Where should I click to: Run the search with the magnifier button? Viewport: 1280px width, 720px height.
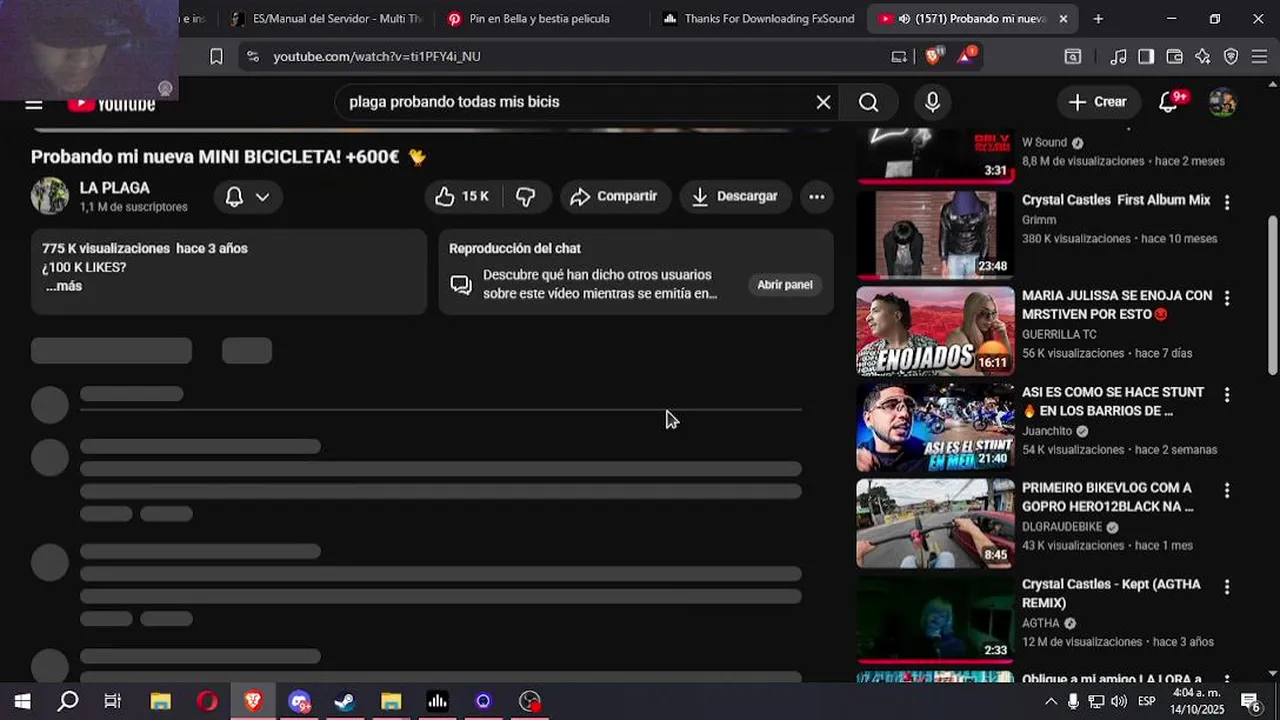point(868,102)
